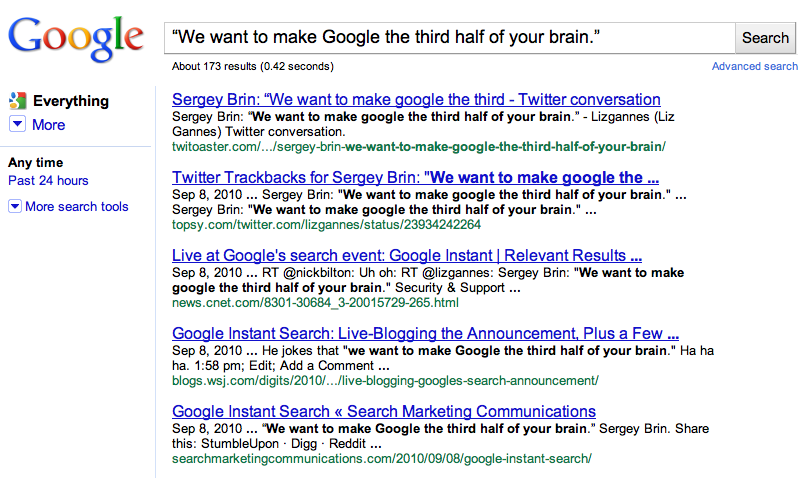Select the Everything filter
Screen dimensions: 804x478
click(x=70, y=101)
